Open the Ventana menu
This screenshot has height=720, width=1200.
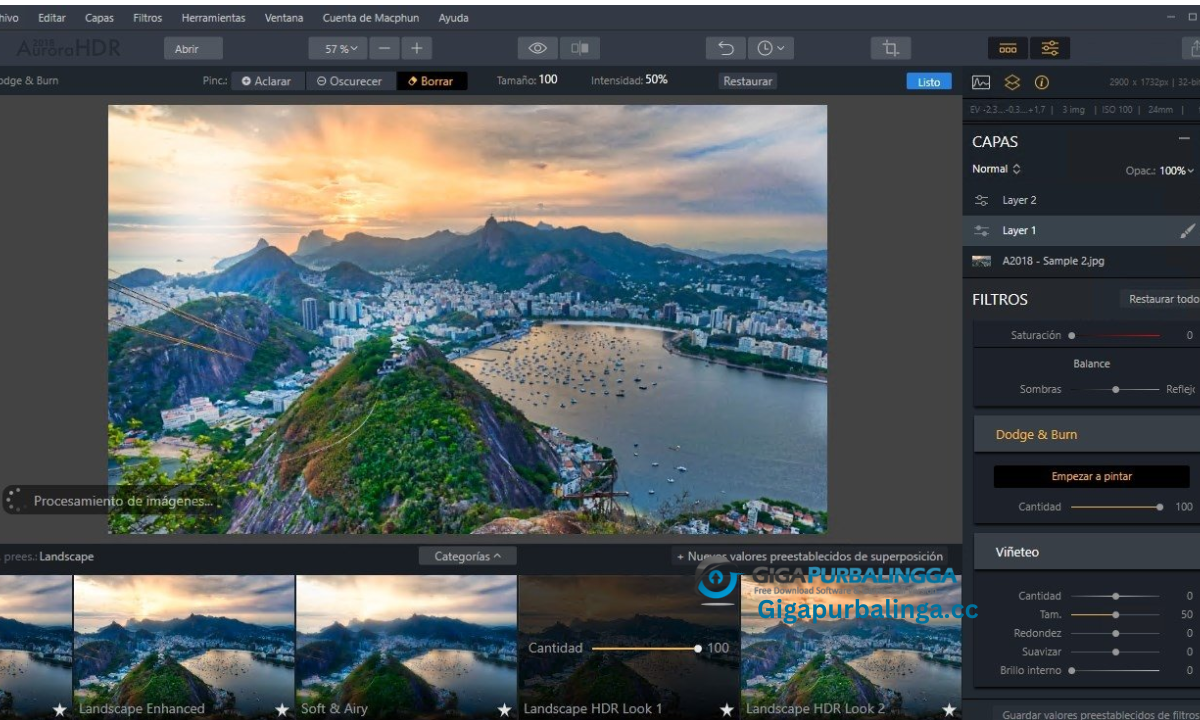point(285,18)
